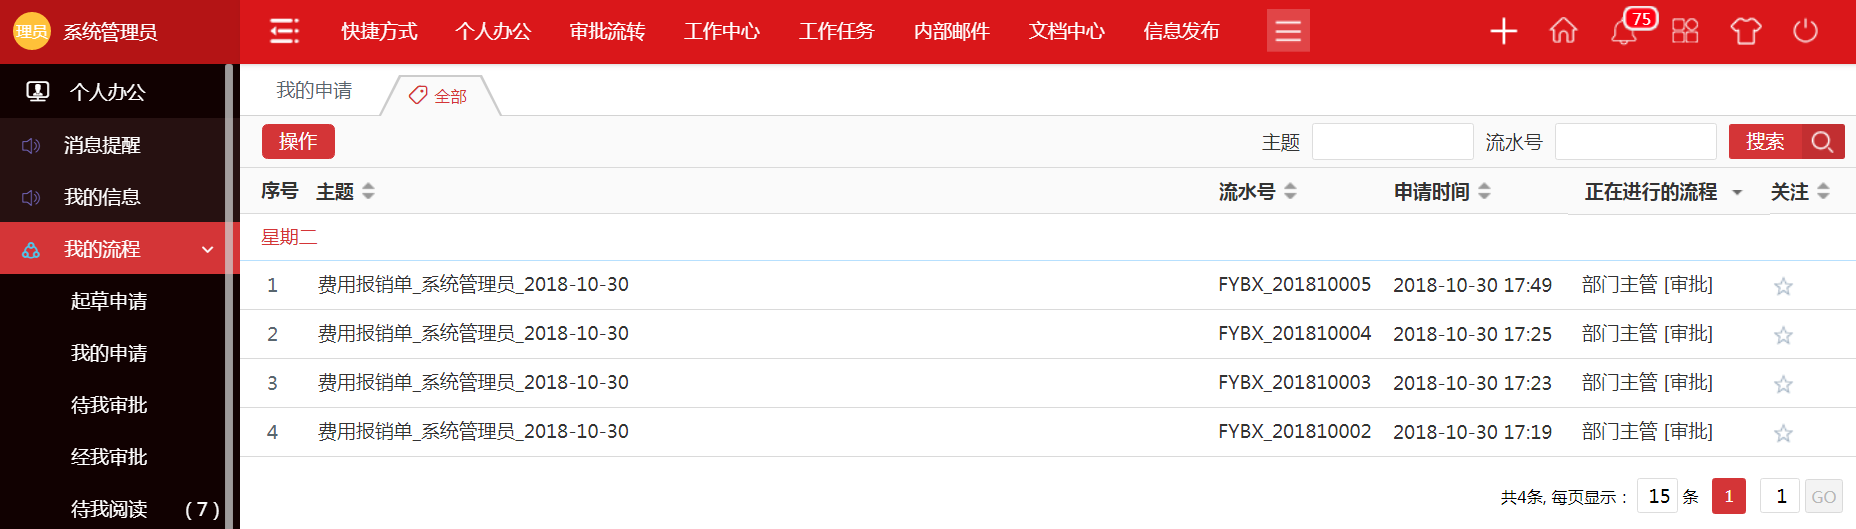The width and height of the screenshot is (1856, 529).
Task: Click the plus icon in header
Action: (x=1503, y=32)
